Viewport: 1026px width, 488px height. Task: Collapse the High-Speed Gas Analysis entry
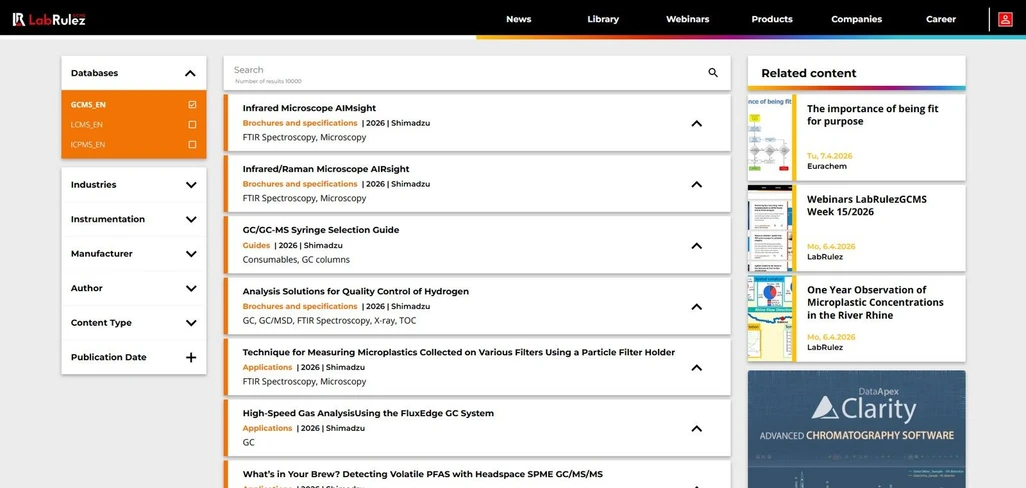coord(696,428)
